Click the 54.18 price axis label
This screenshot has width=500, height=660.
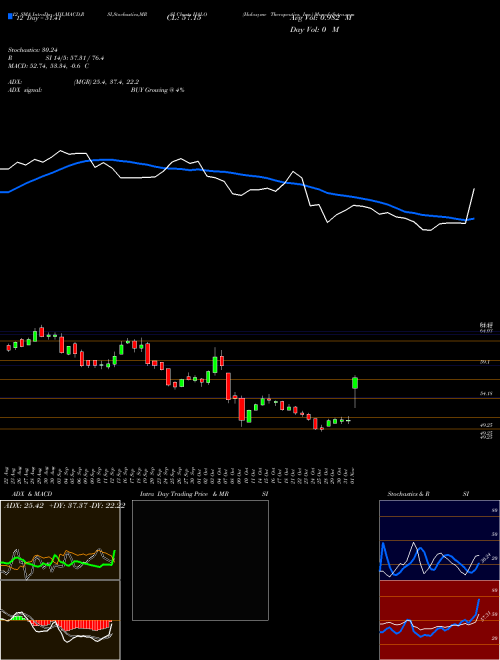[x=486, y=394]
